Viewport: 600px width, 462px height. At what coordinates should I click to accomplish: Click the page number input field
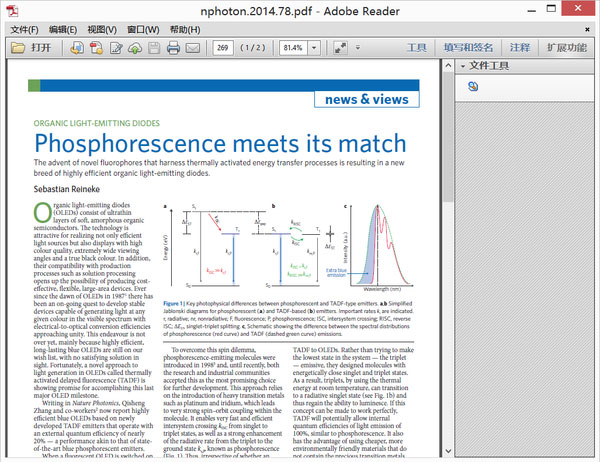tap(223, 47)
